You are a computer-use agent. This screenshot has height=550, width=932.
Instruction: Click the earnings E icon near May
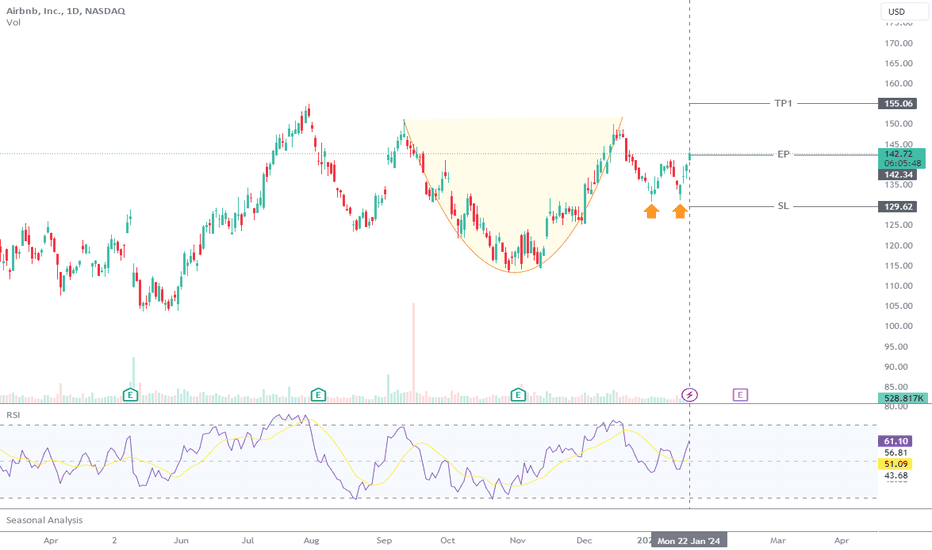click(130, 394)
